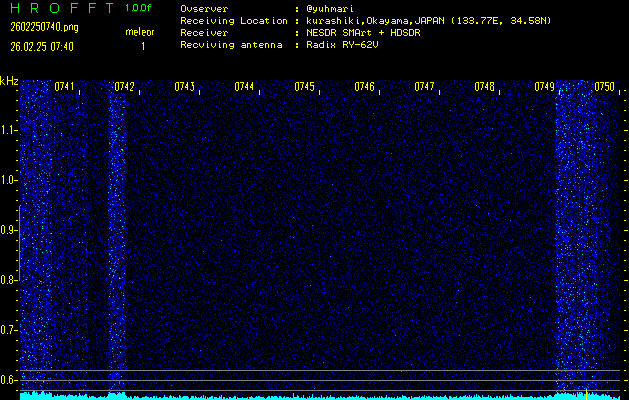Viewport: 629px width, 400px height.
Task: Select the 0750 time marker
Action: (x=604, y=87)
